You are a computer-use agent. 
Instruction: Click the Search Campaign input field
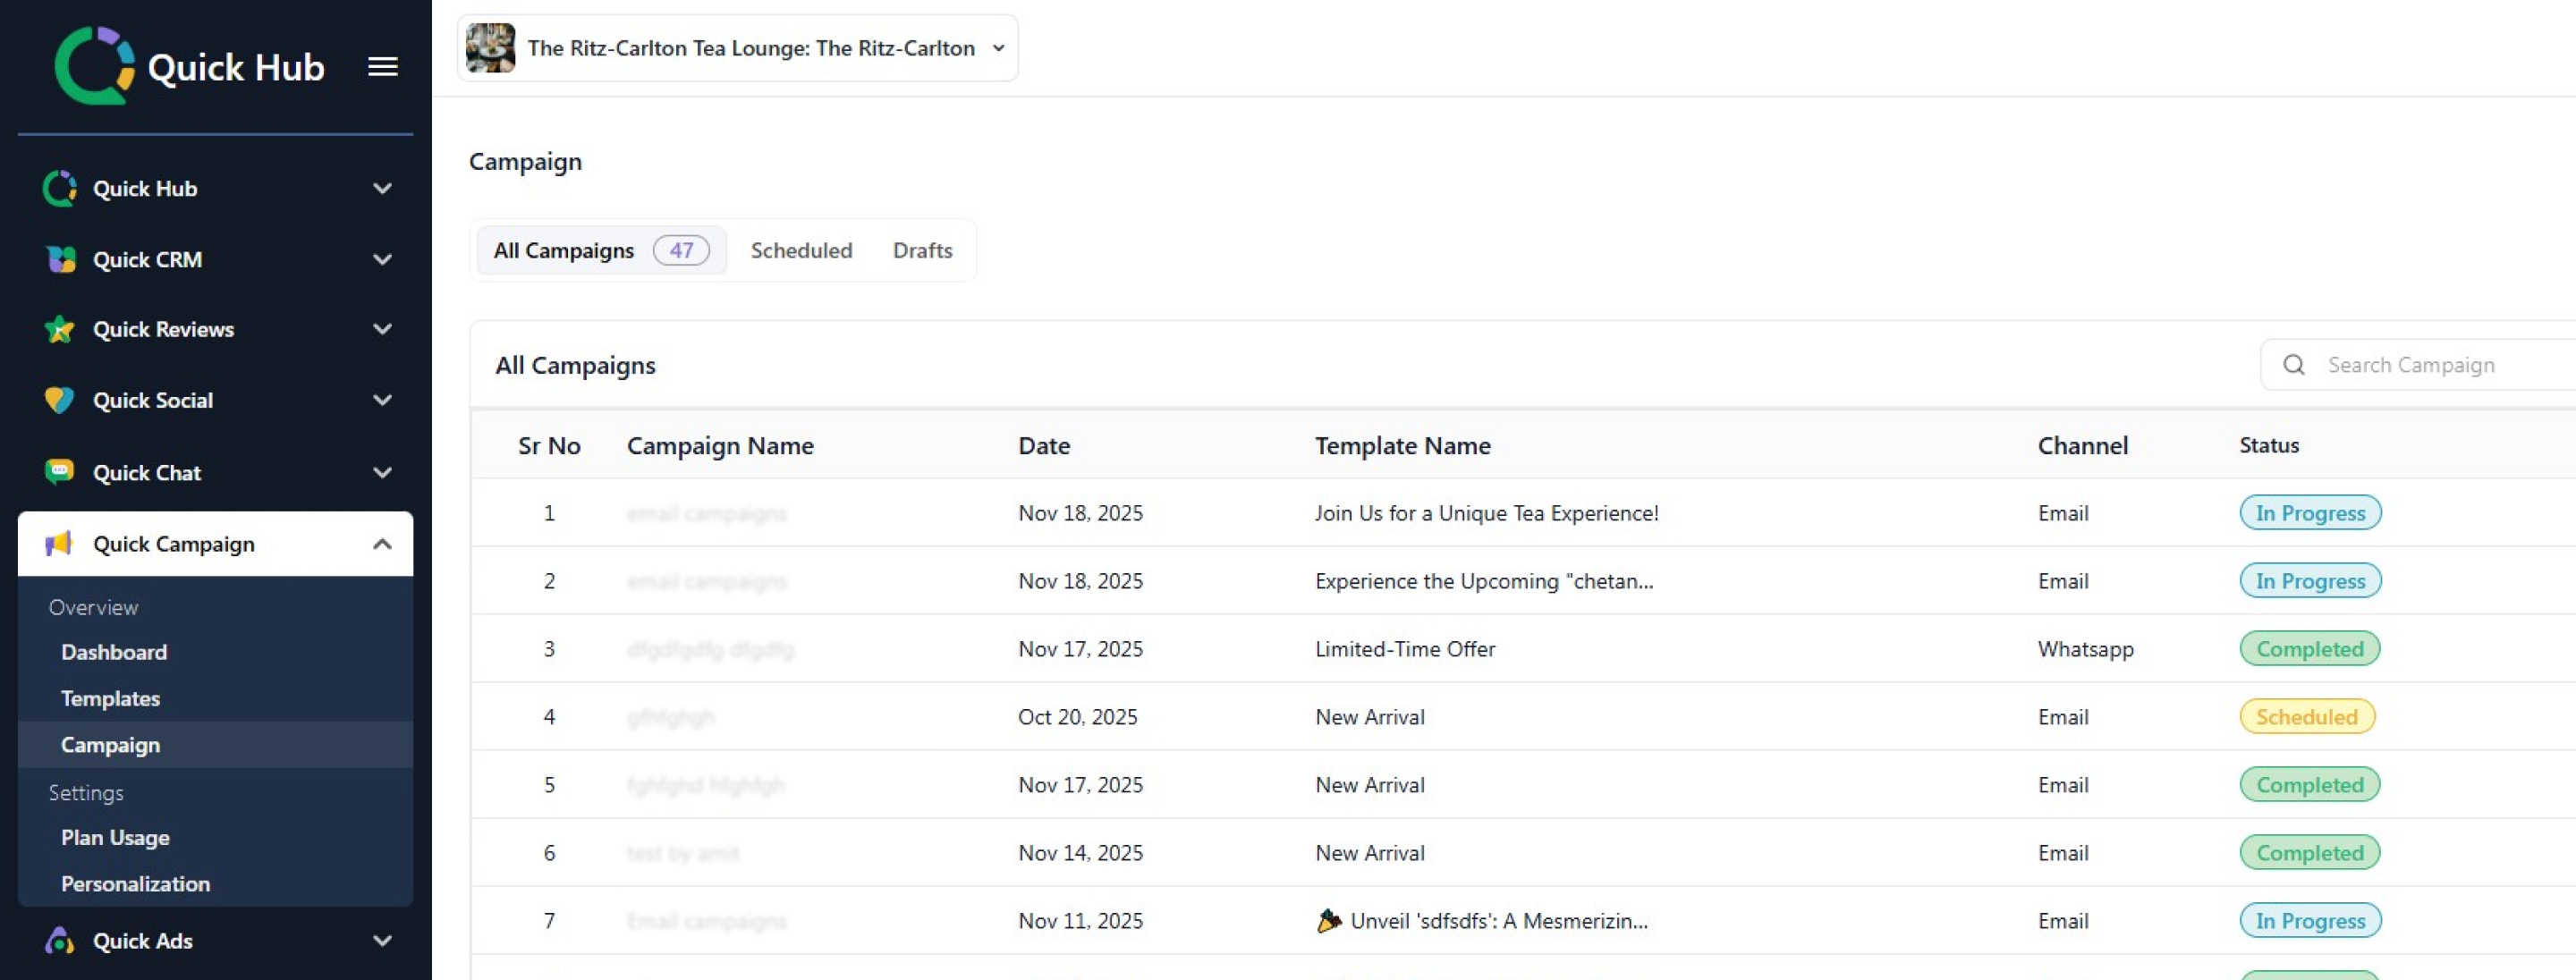(2430, 365)
